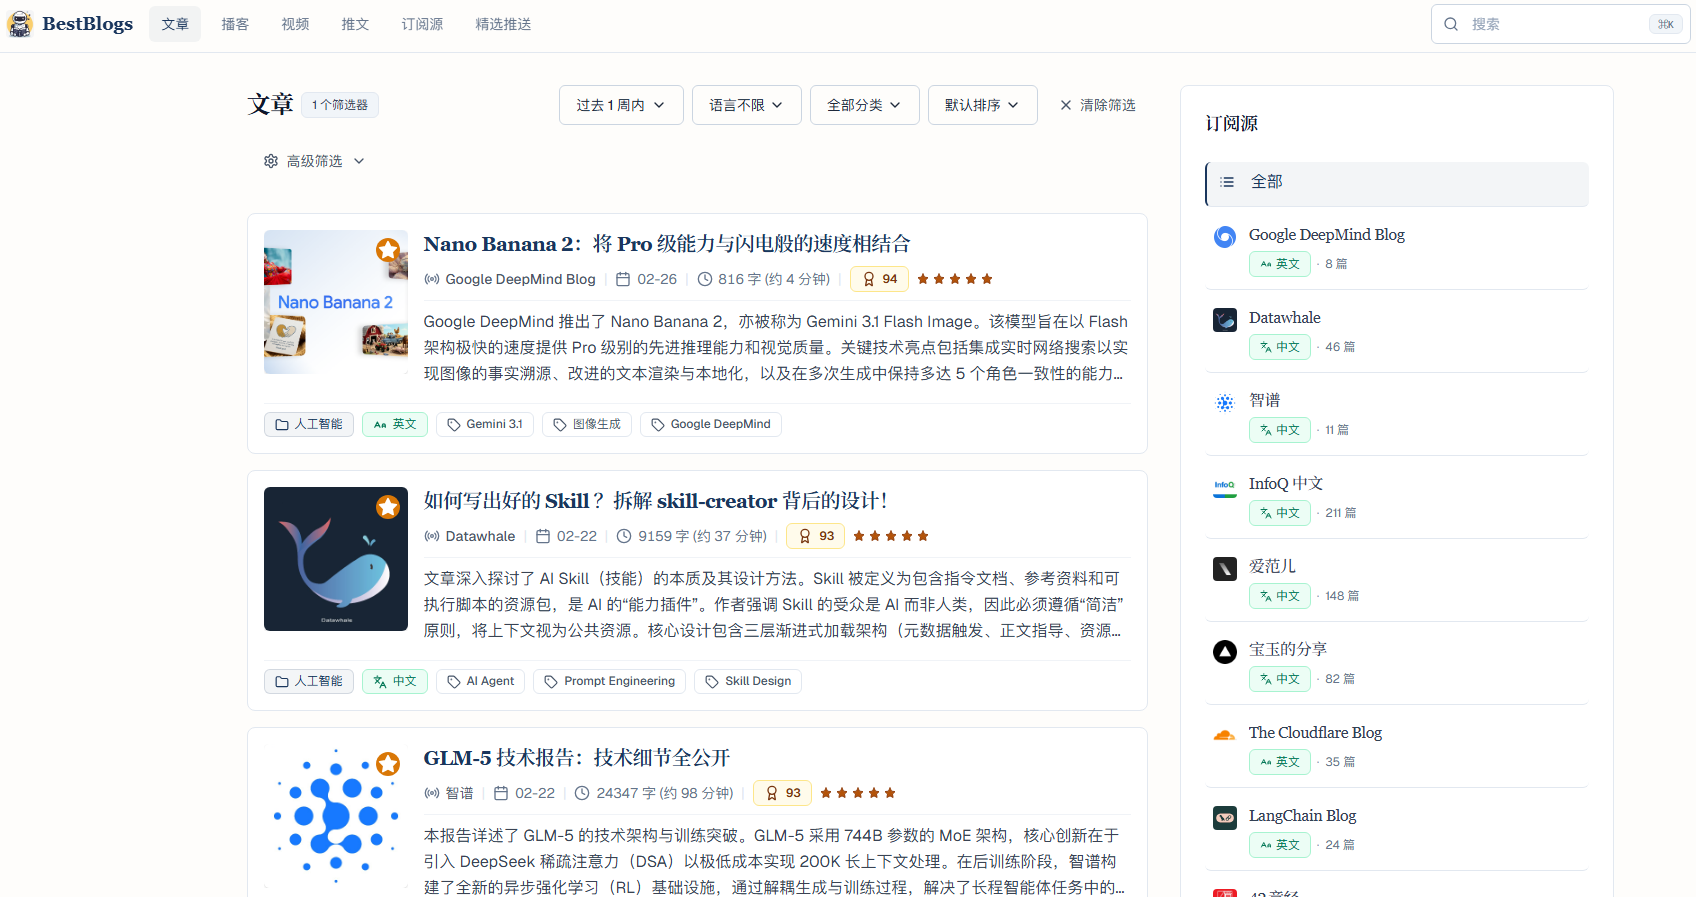Click 清除筛选 to clear filters
1696x897 pixels.
click(1098, 105)
